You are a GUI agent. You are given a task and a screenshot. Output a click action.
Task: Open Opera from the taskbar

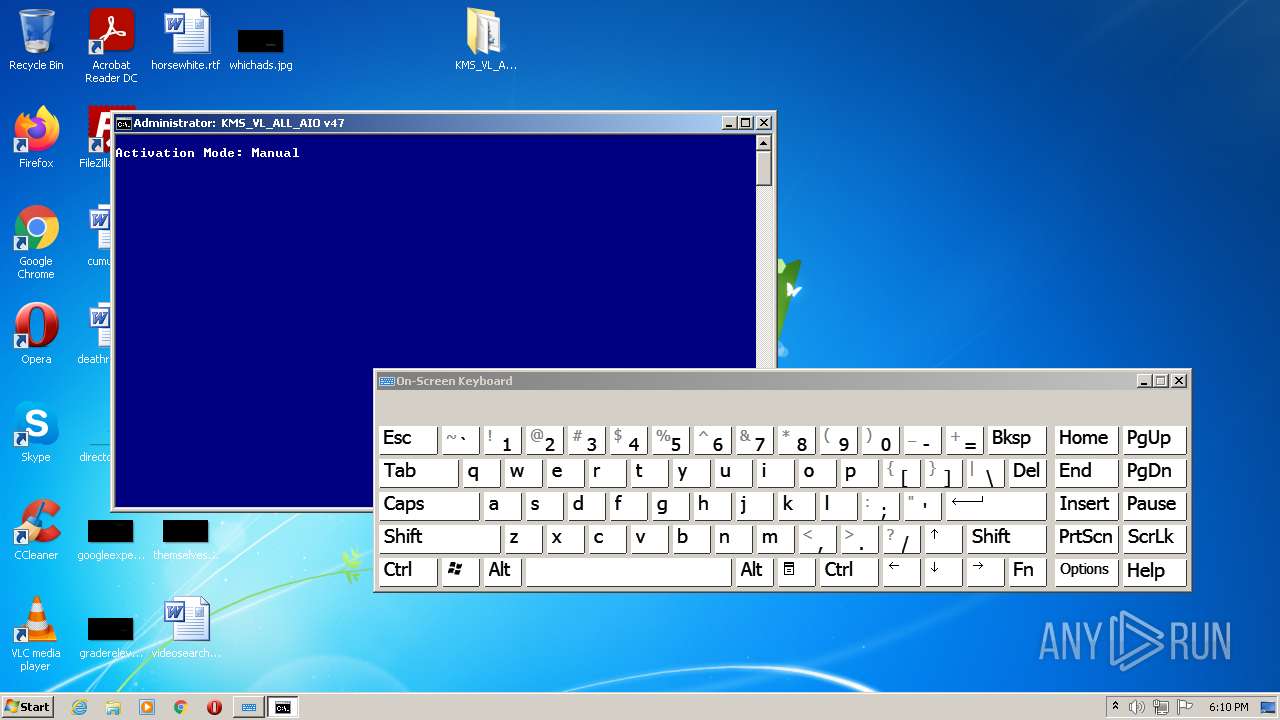(214, 707)
